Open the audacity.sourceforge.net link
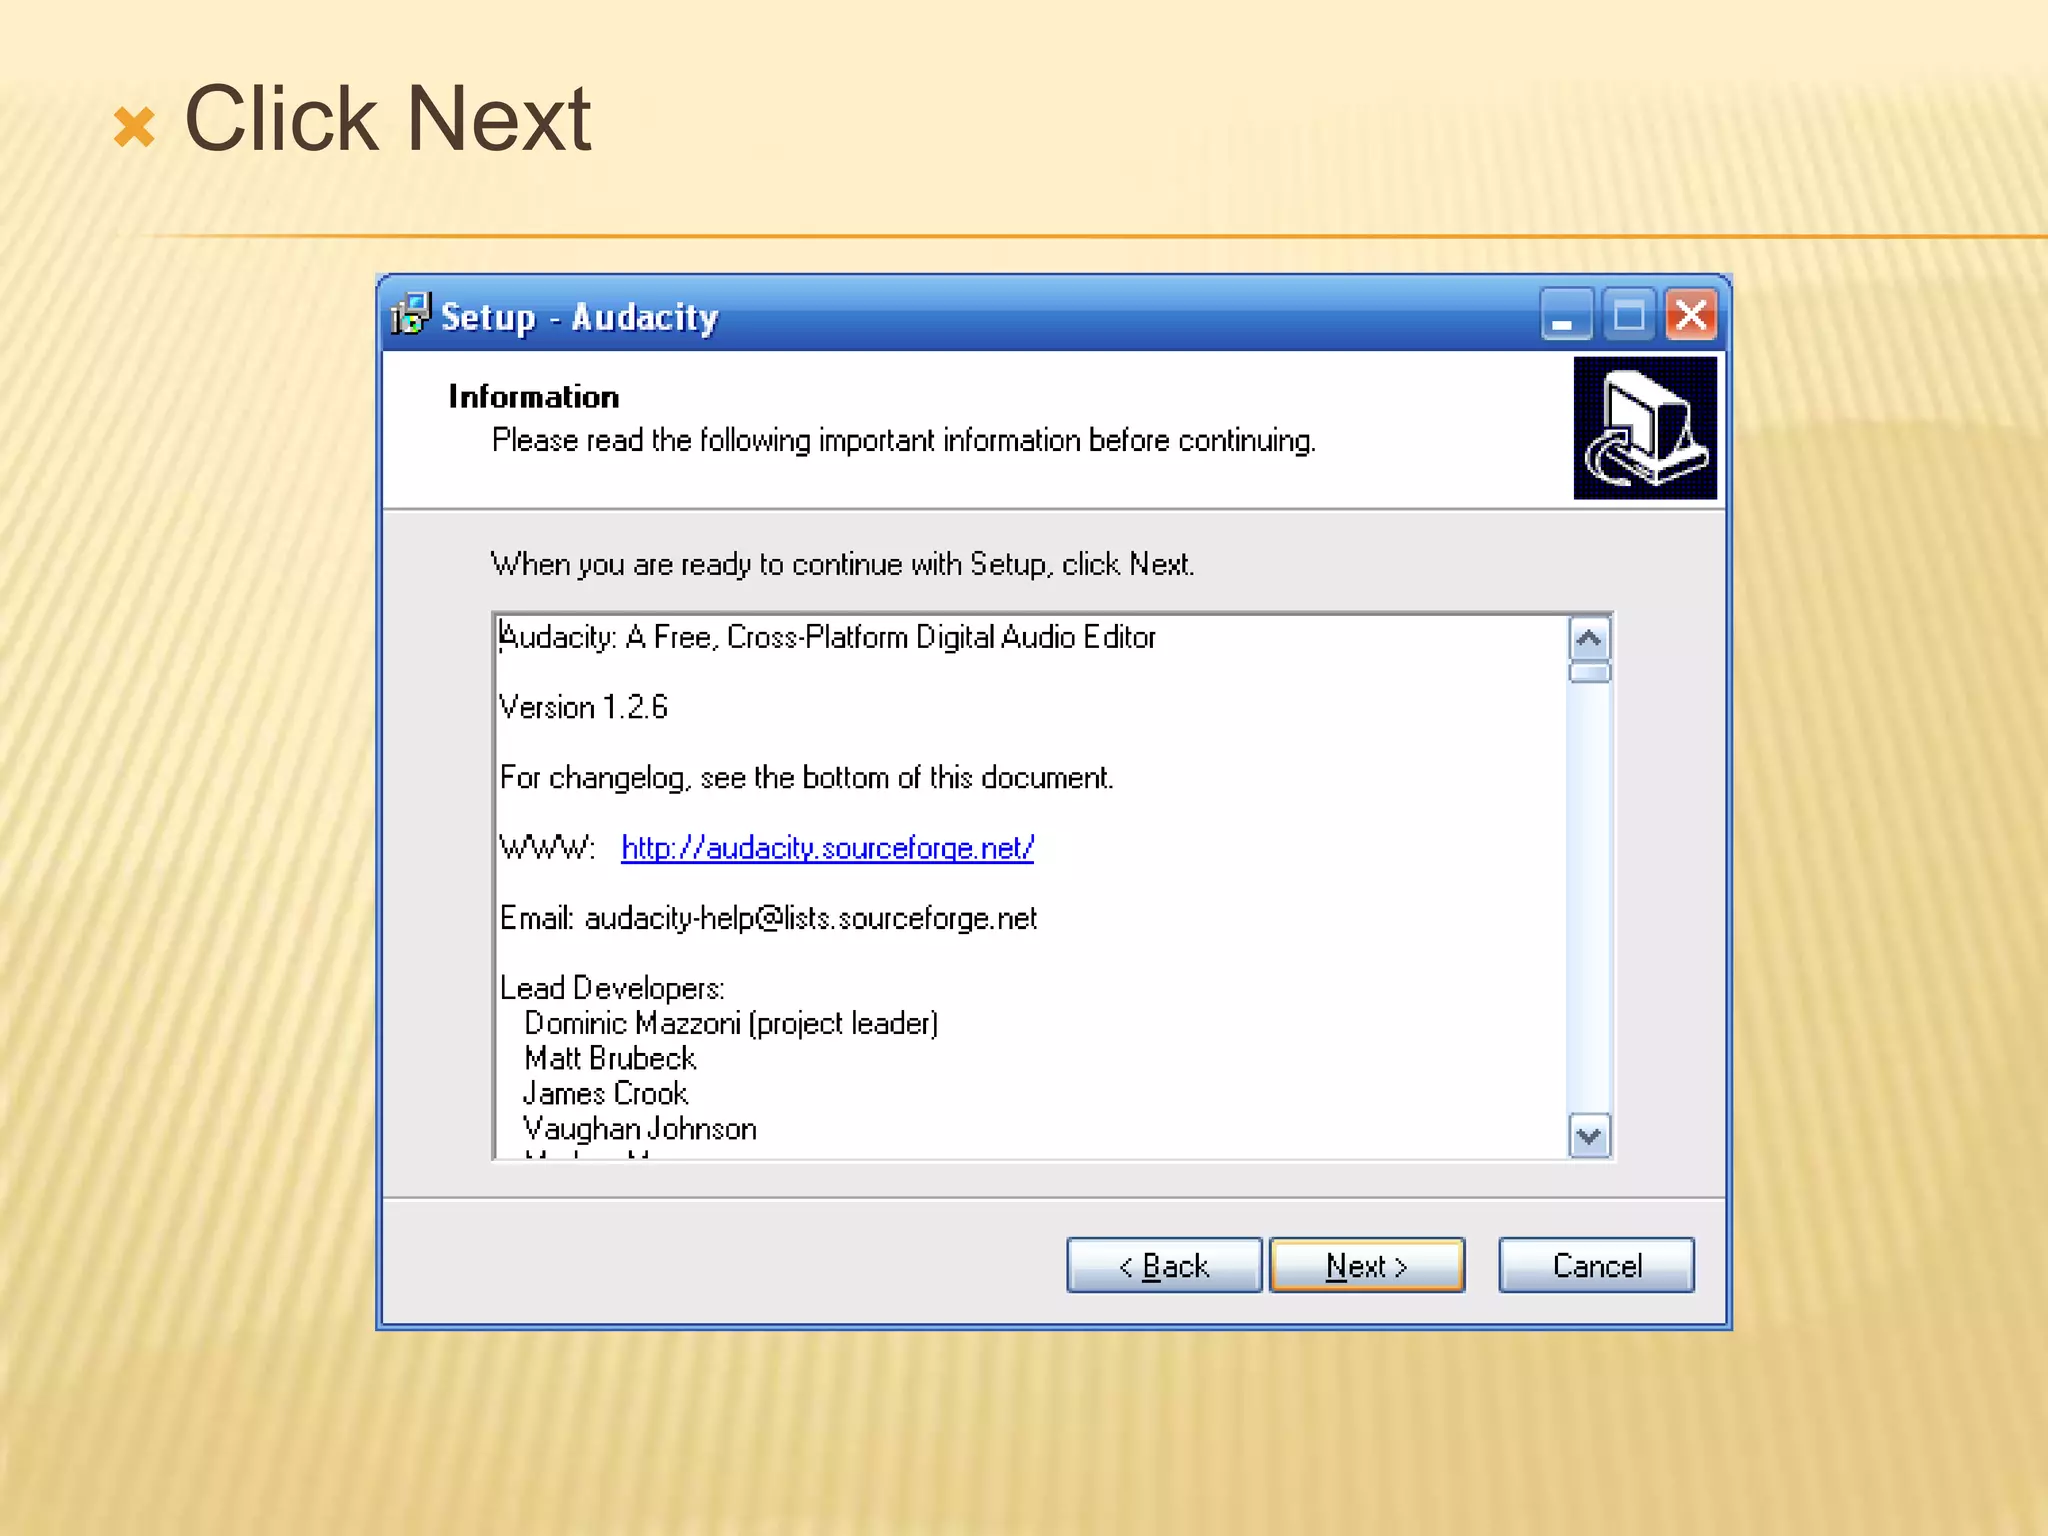This screenshot has width=2048, height=1536. 827,848
